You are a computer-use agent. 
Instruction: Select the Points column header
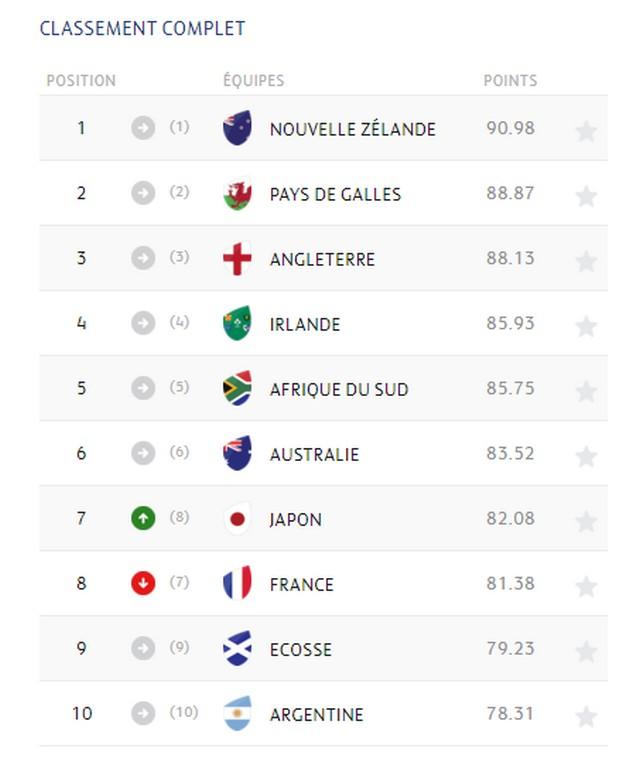(x=510, y=80)
